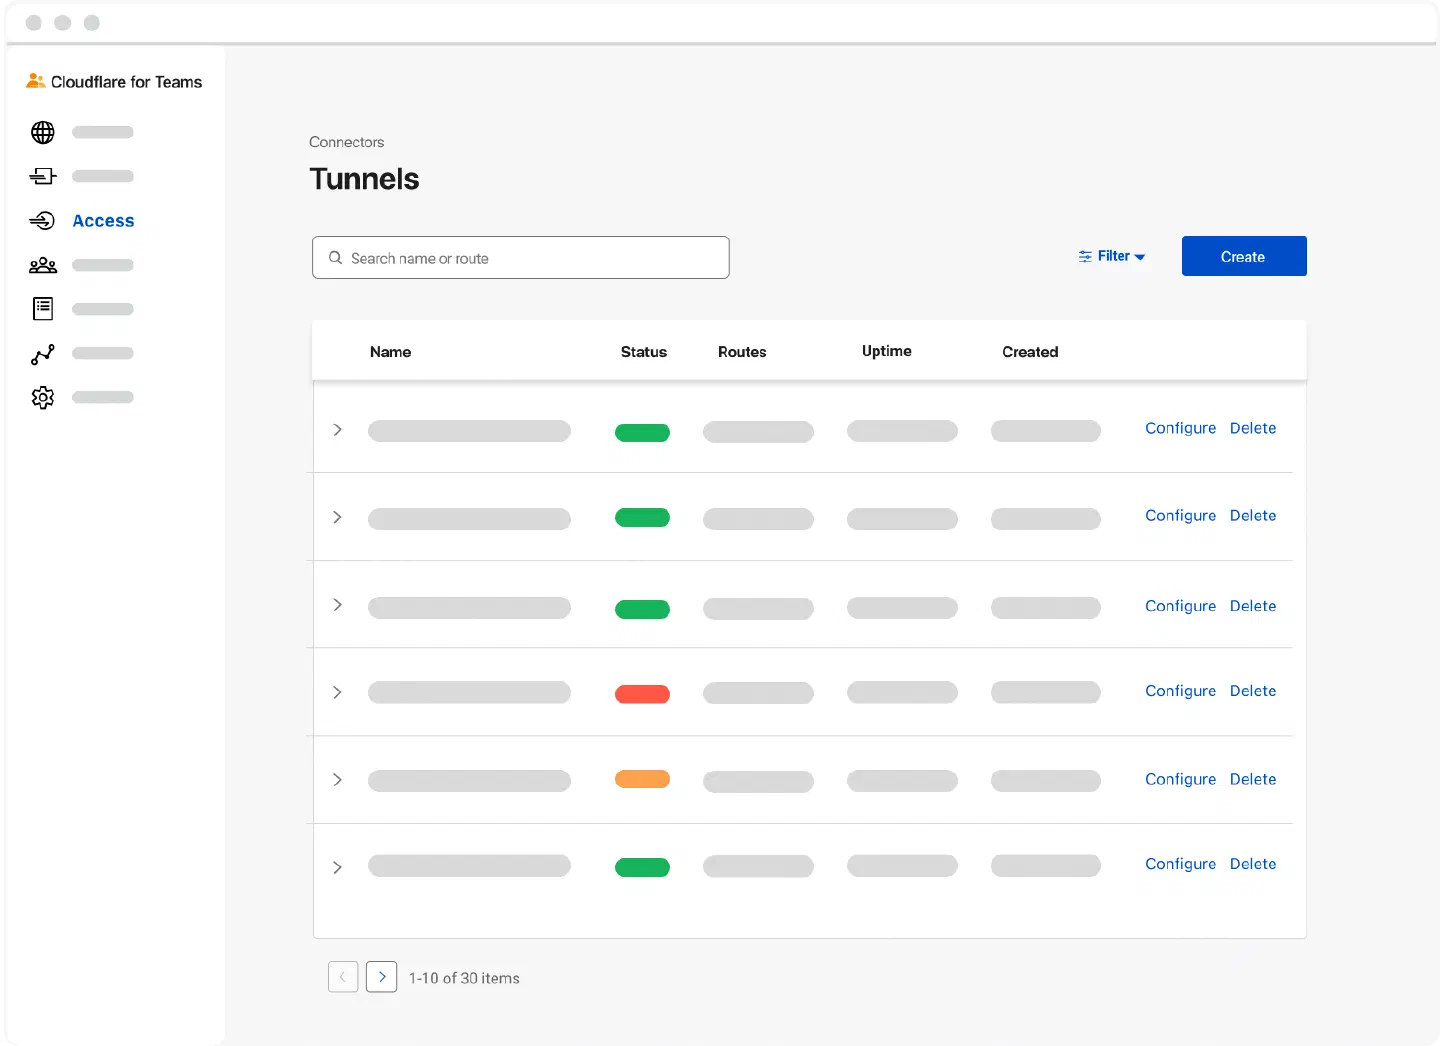Click the Create button
Viewport: 1440px width, 1046px height.
point(1244,256)
